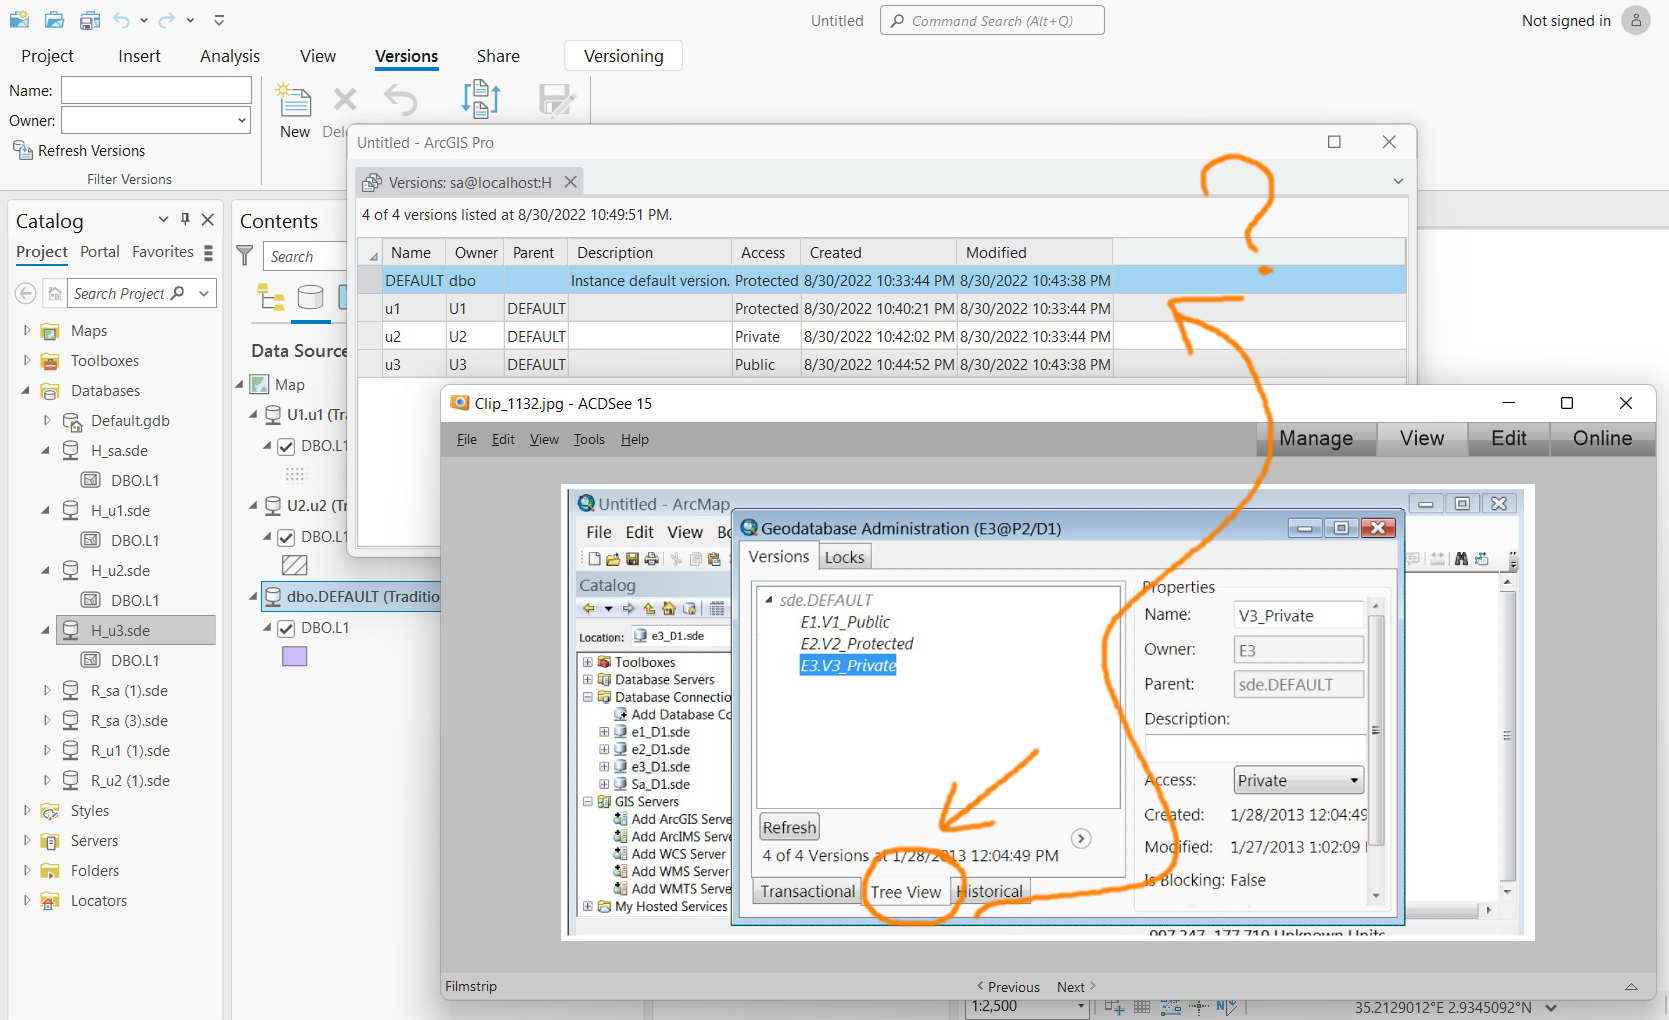The width and height of the screenshot is (1669, 1020).
Task: Click the purple symbol swatch under DBO.L1
Action: pyautogui.click(x=295, y=656)
